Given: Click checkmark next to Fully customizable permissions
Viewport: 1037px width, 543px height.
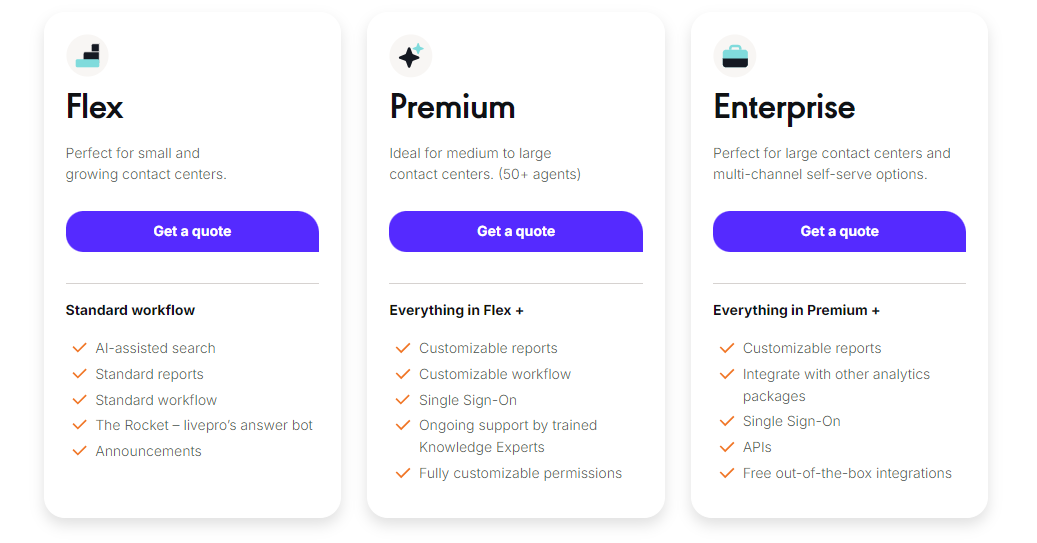Looking at the screenshot, I should (403, 474).
